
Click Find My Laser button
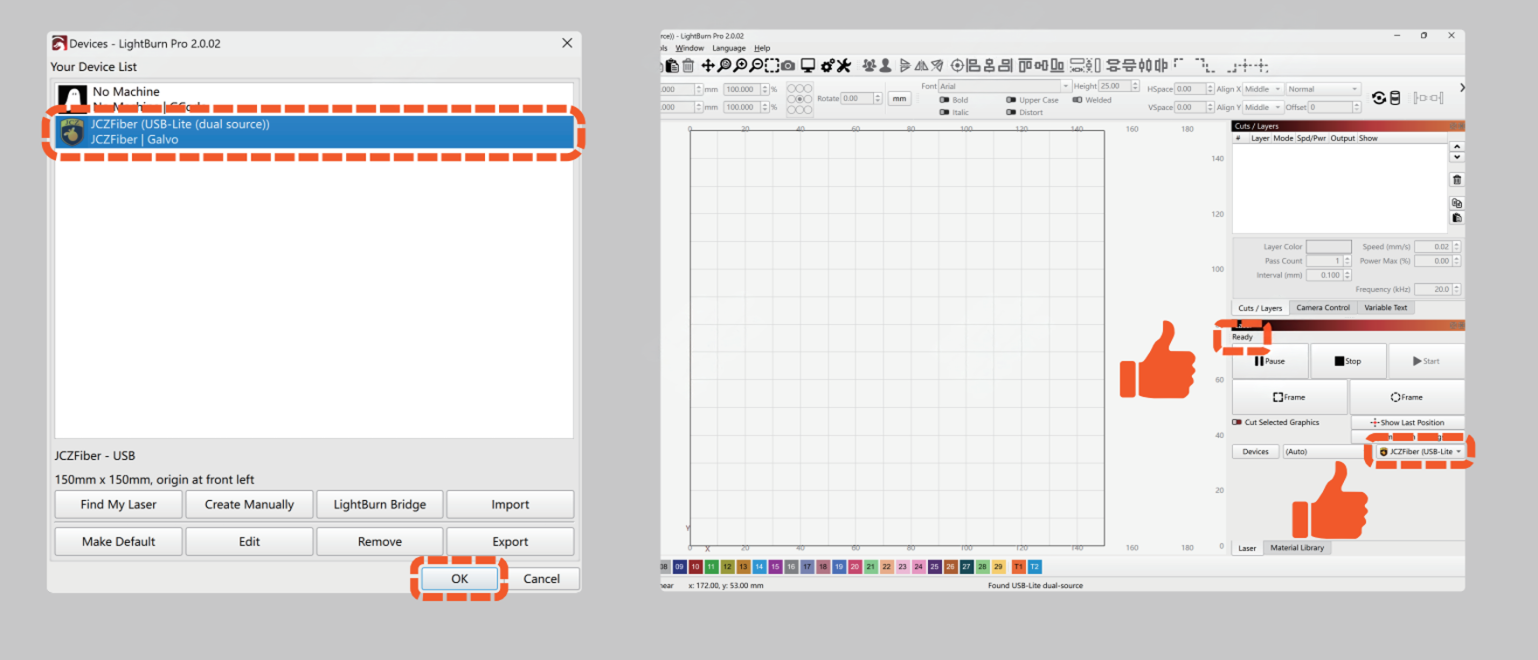click(x=118, y=504)
